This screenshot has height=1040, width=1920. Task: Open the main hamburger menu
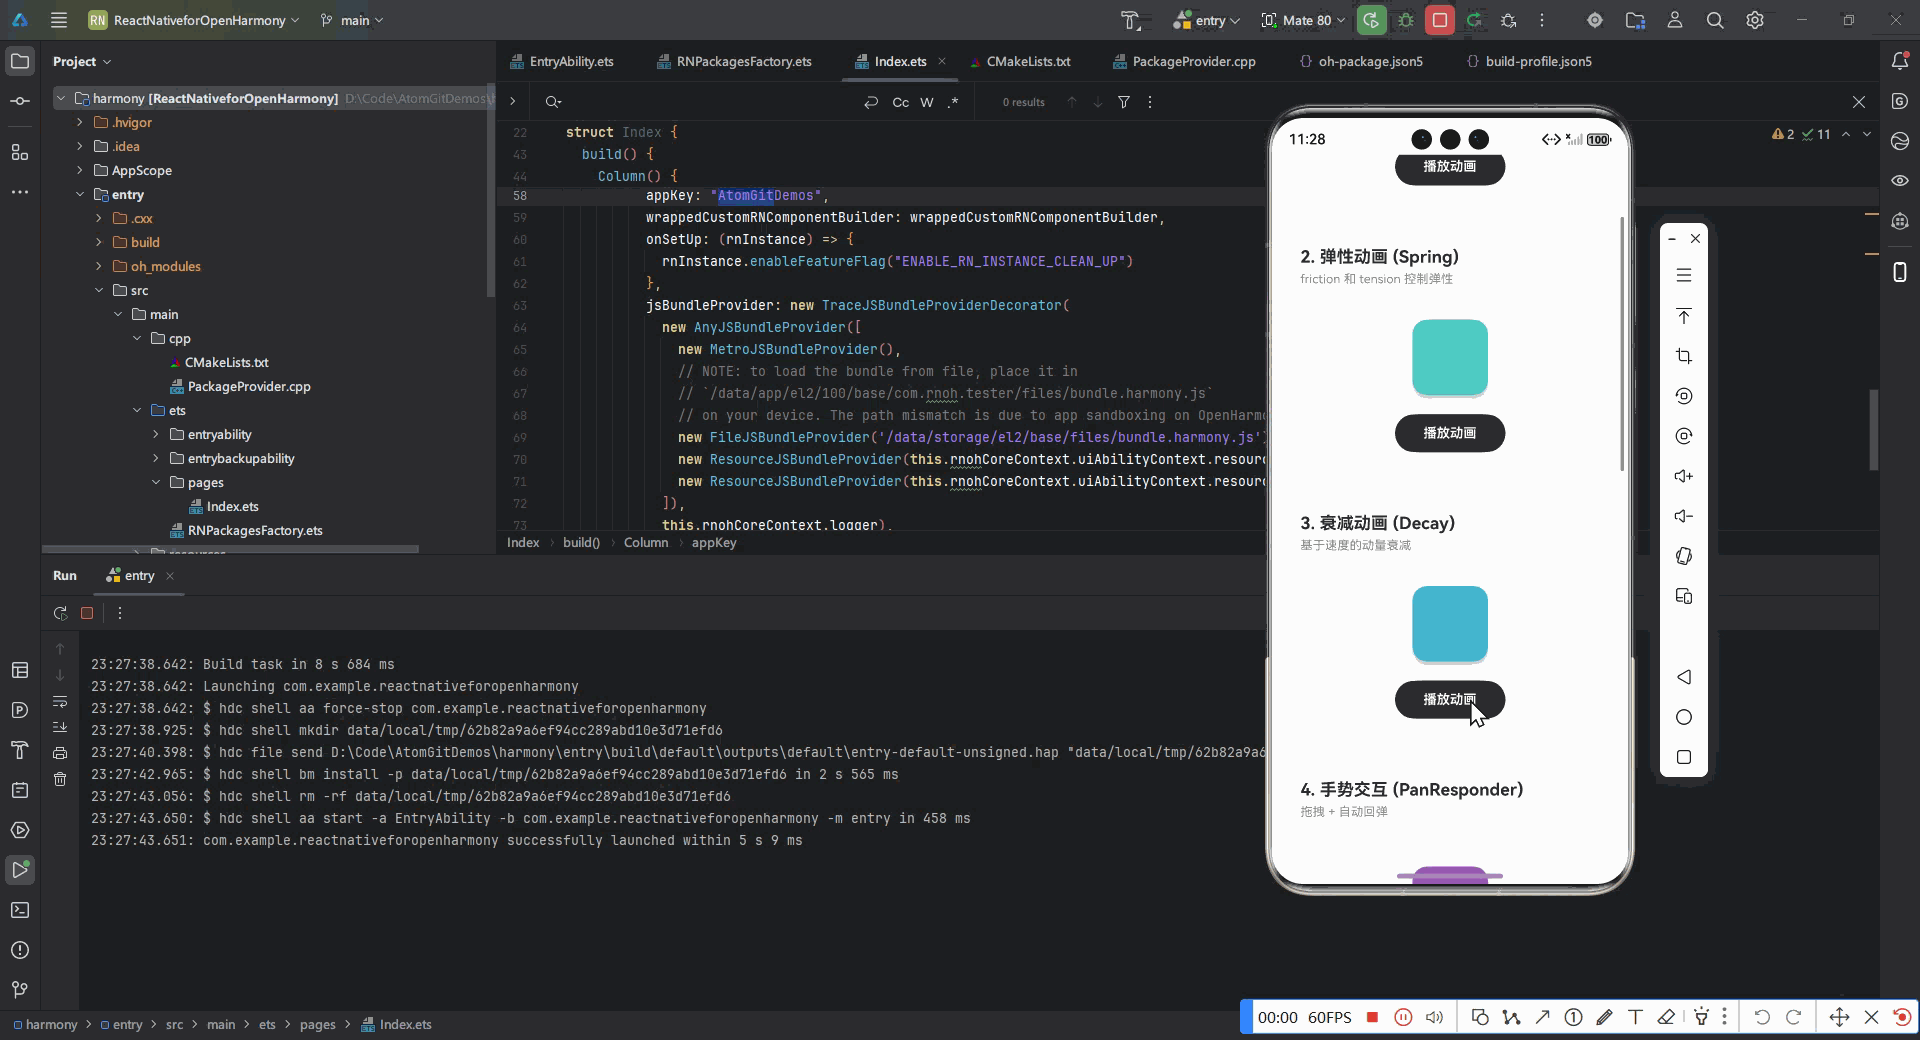59,20
